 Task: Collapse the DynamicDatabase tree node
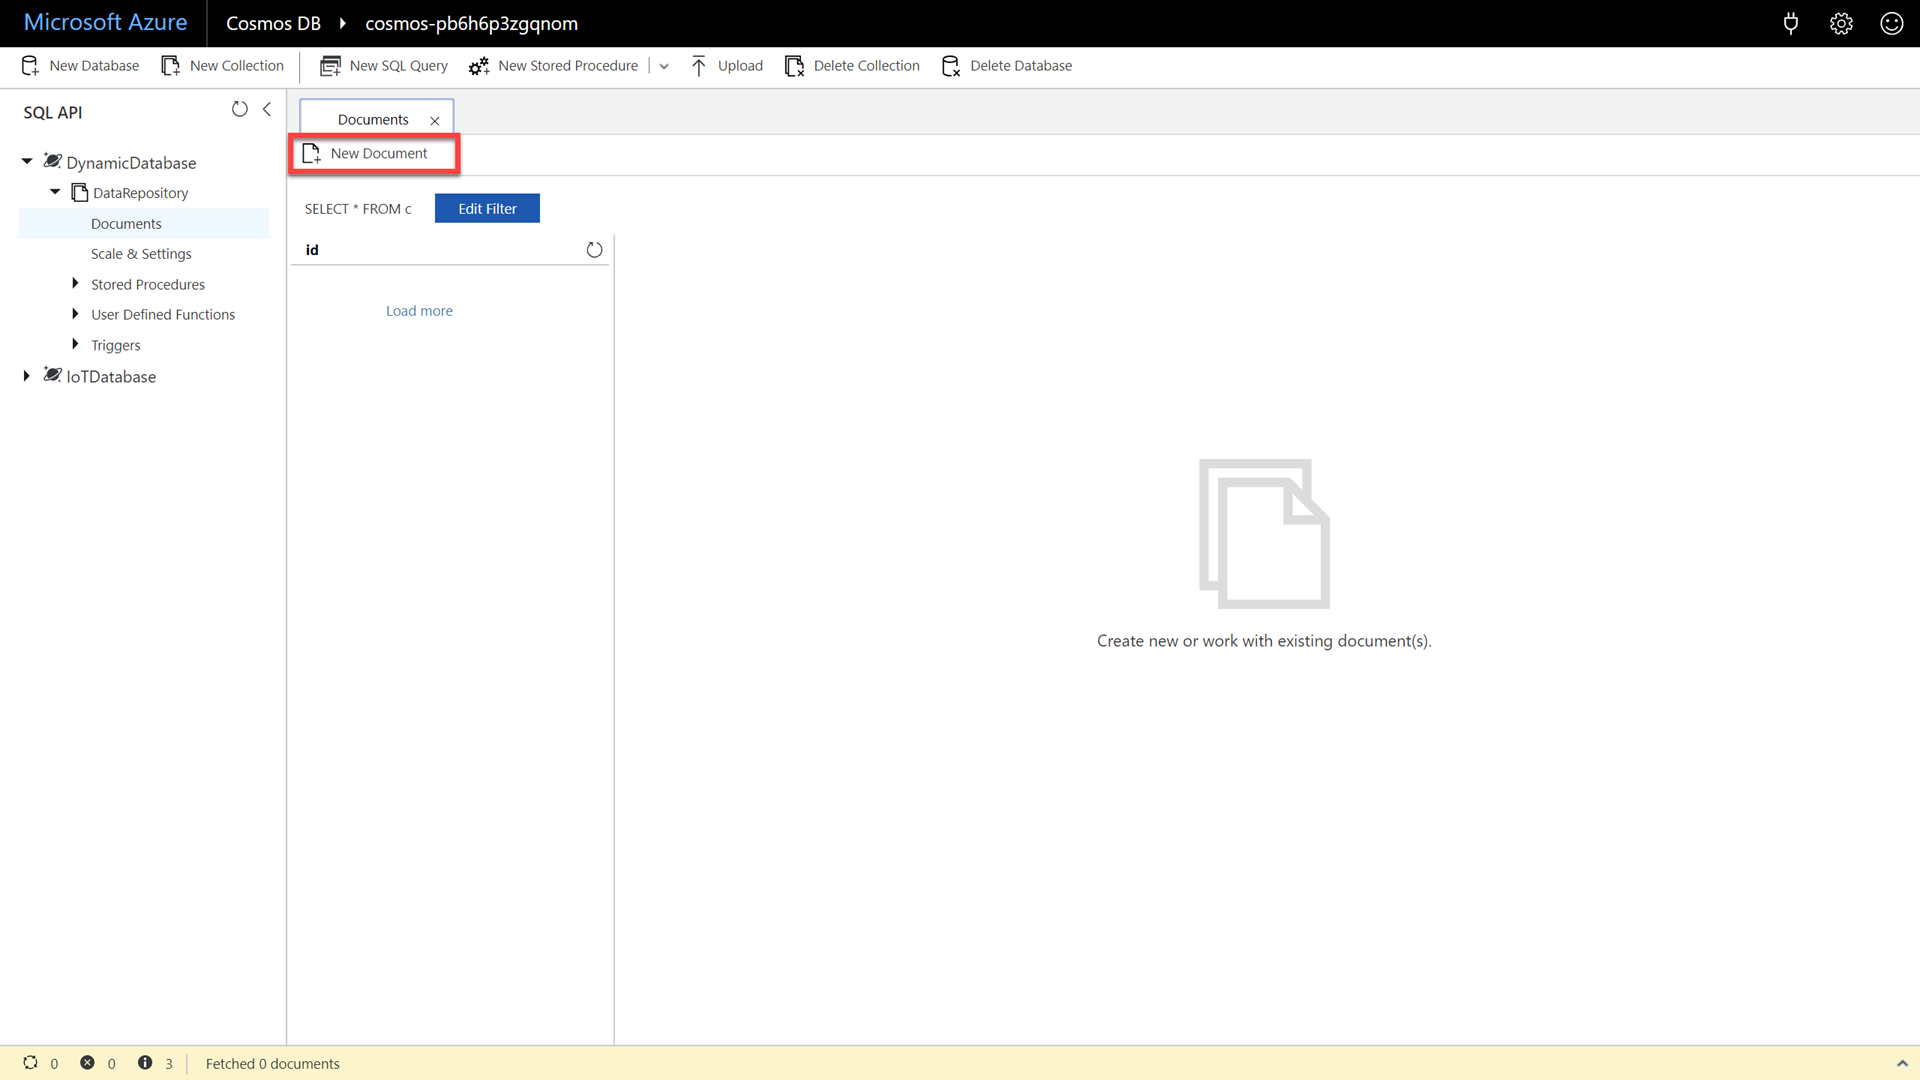coord(27,161)
